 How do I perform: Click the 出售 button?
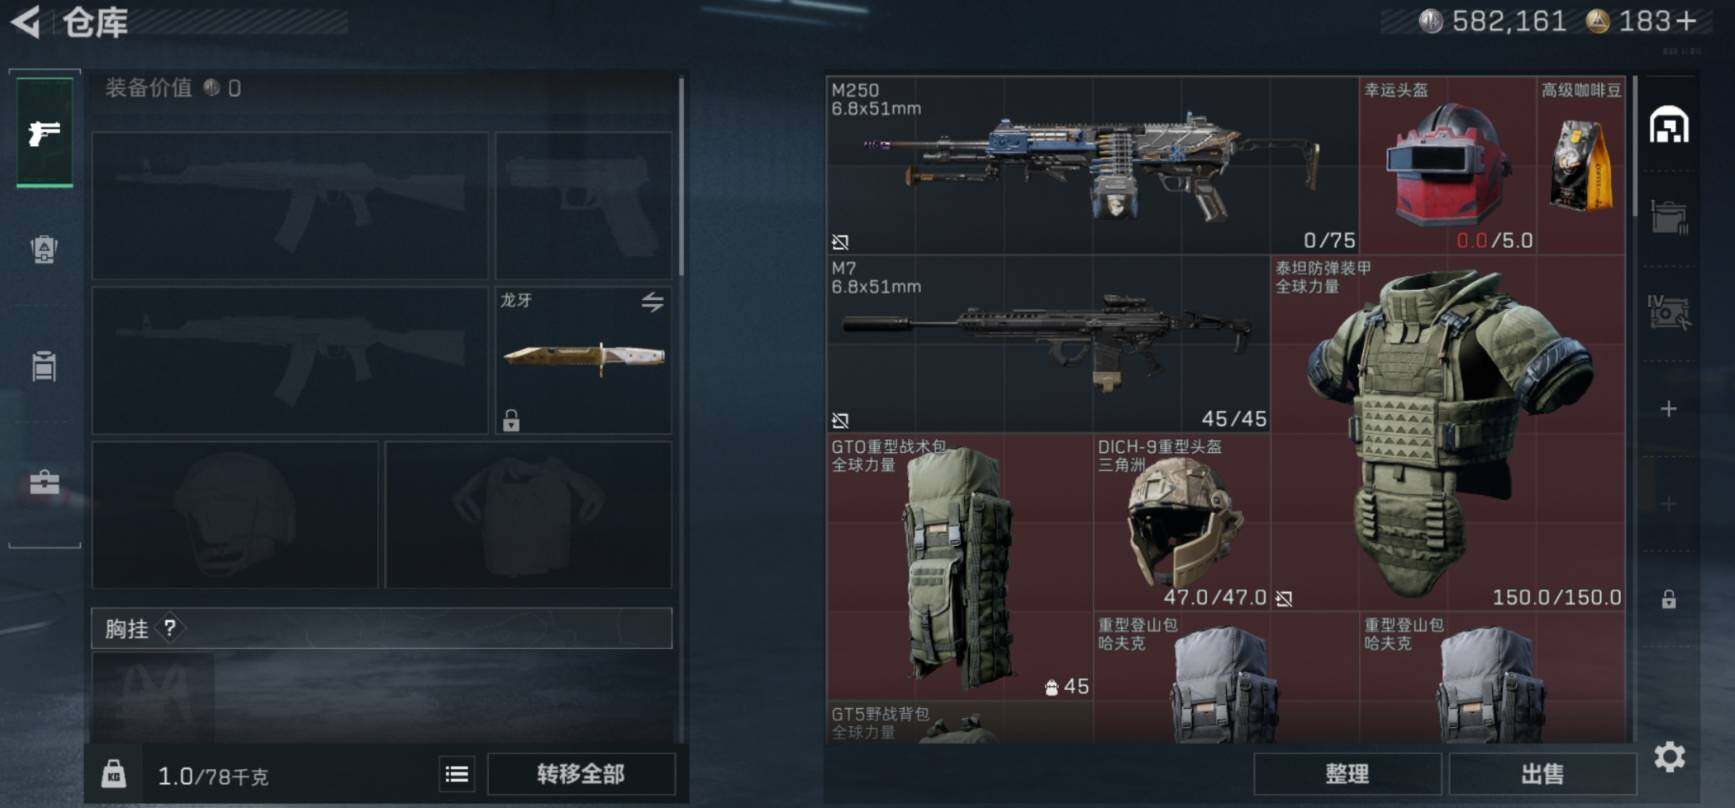[x=1542, y=774]
